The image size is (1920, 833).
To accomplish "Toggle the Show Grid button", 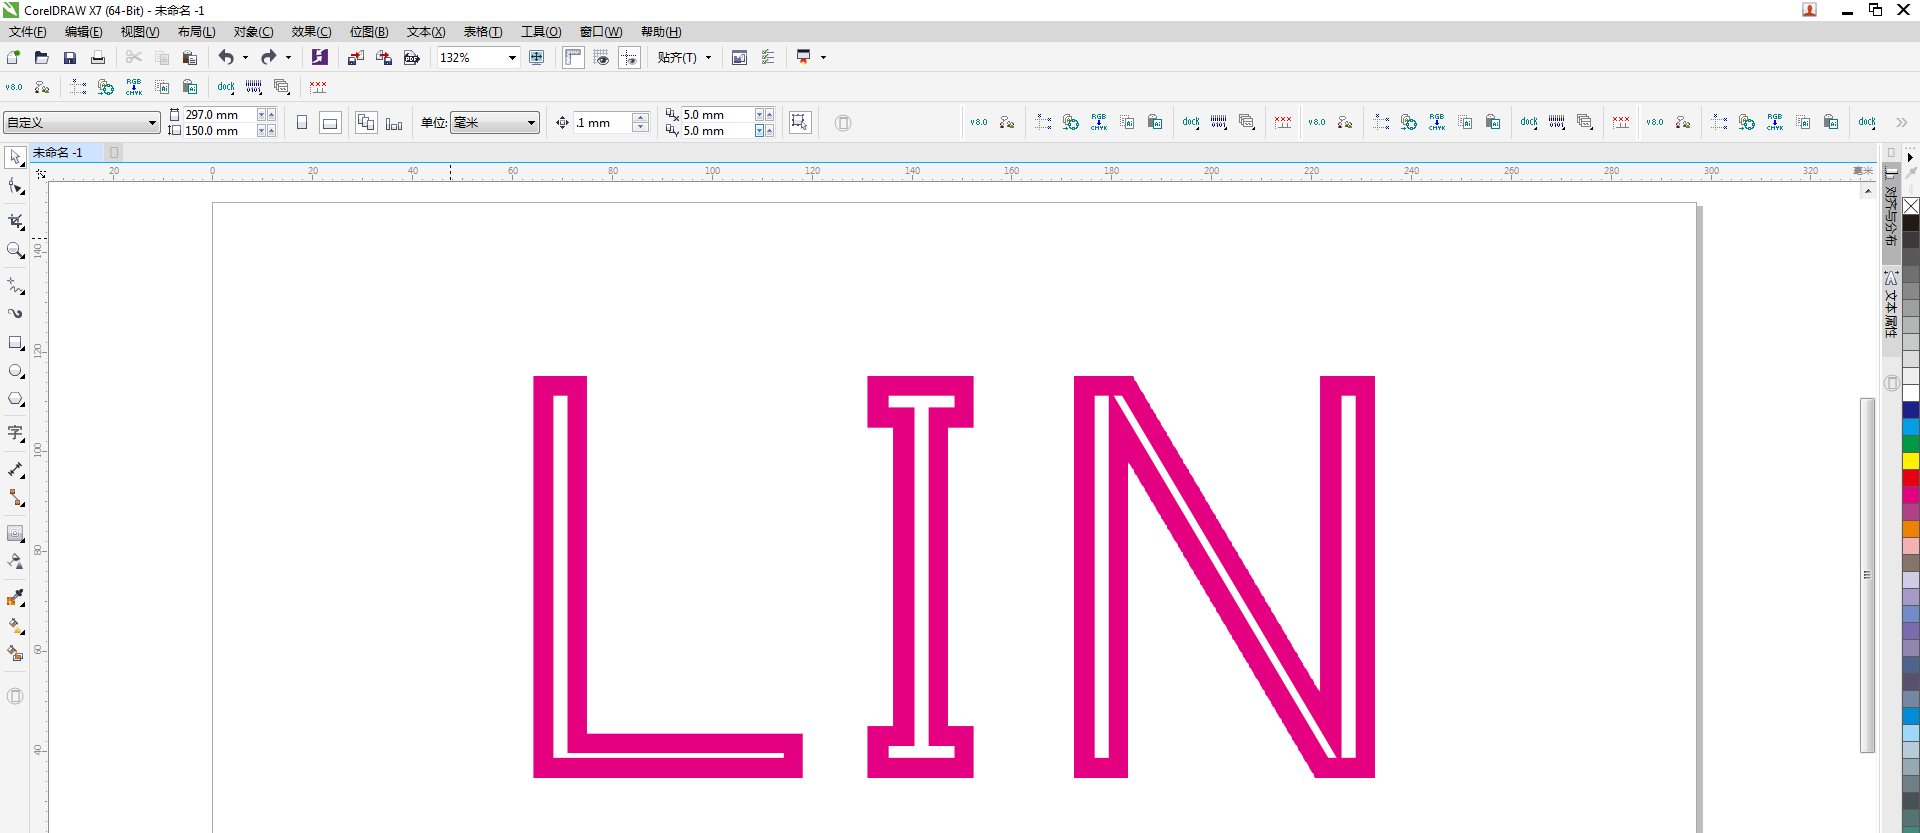I will [601, 58].
